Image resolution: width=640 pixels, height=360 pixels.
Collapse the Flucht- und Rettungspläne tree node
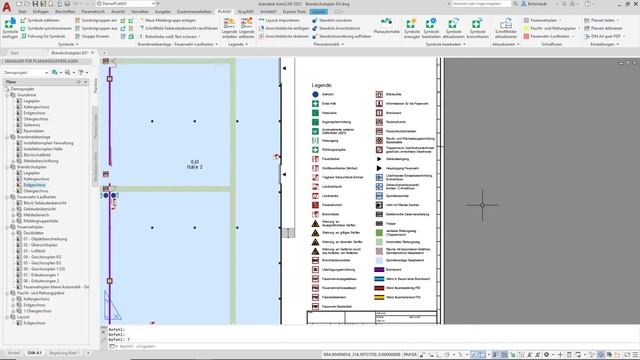tap(7, 293)
